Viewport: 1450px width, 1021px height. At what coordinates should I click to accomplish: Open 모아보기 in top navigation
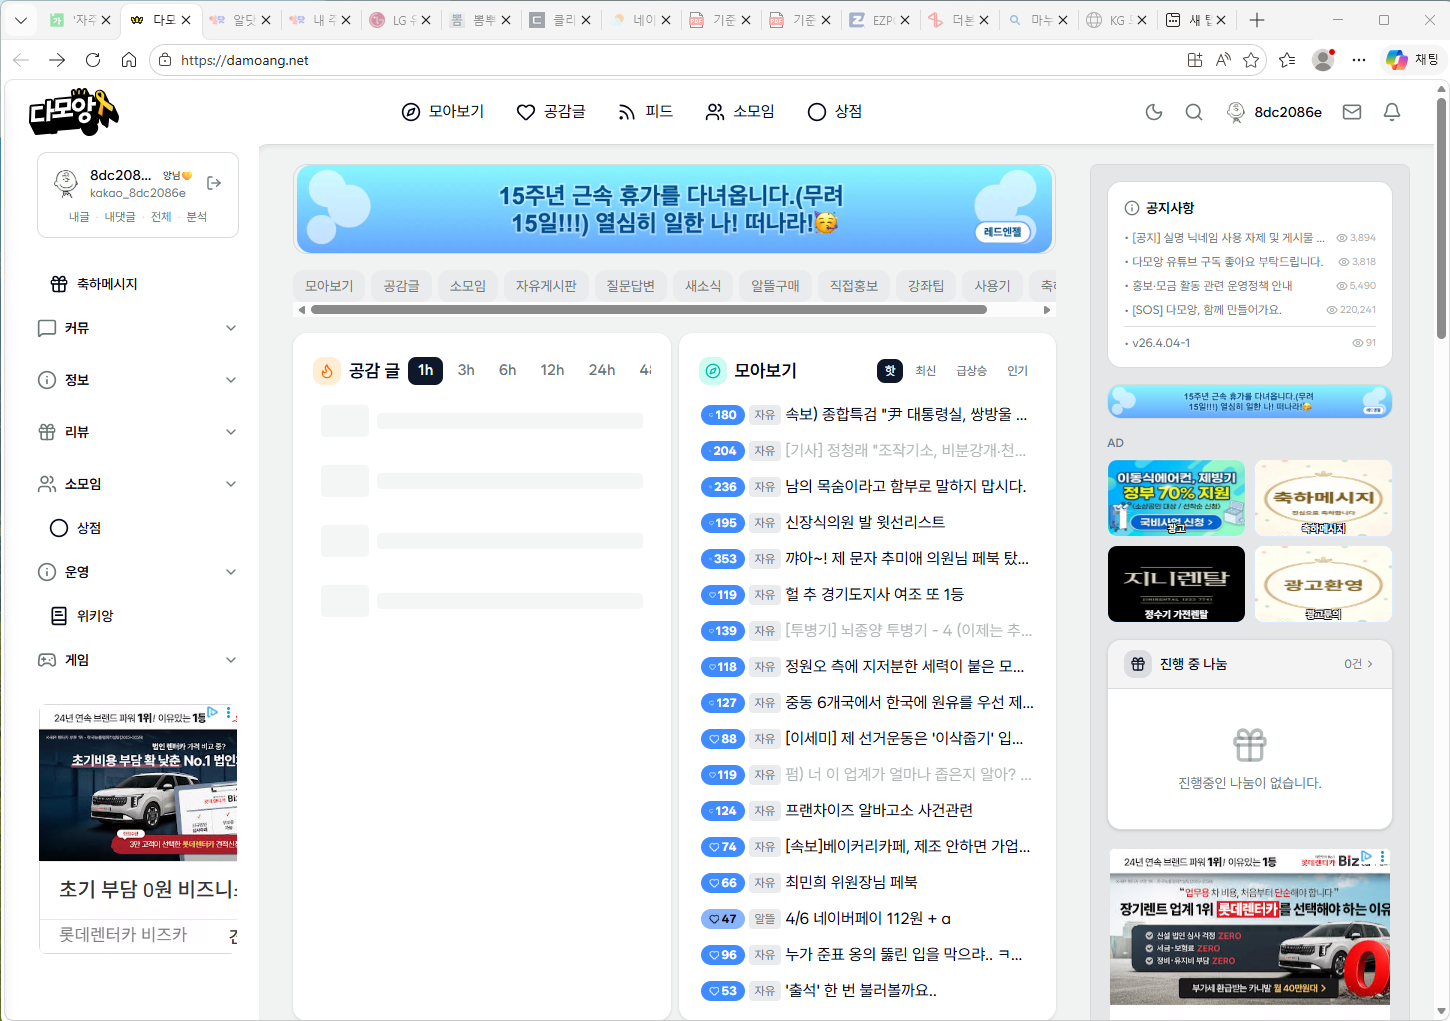[443, 111]
